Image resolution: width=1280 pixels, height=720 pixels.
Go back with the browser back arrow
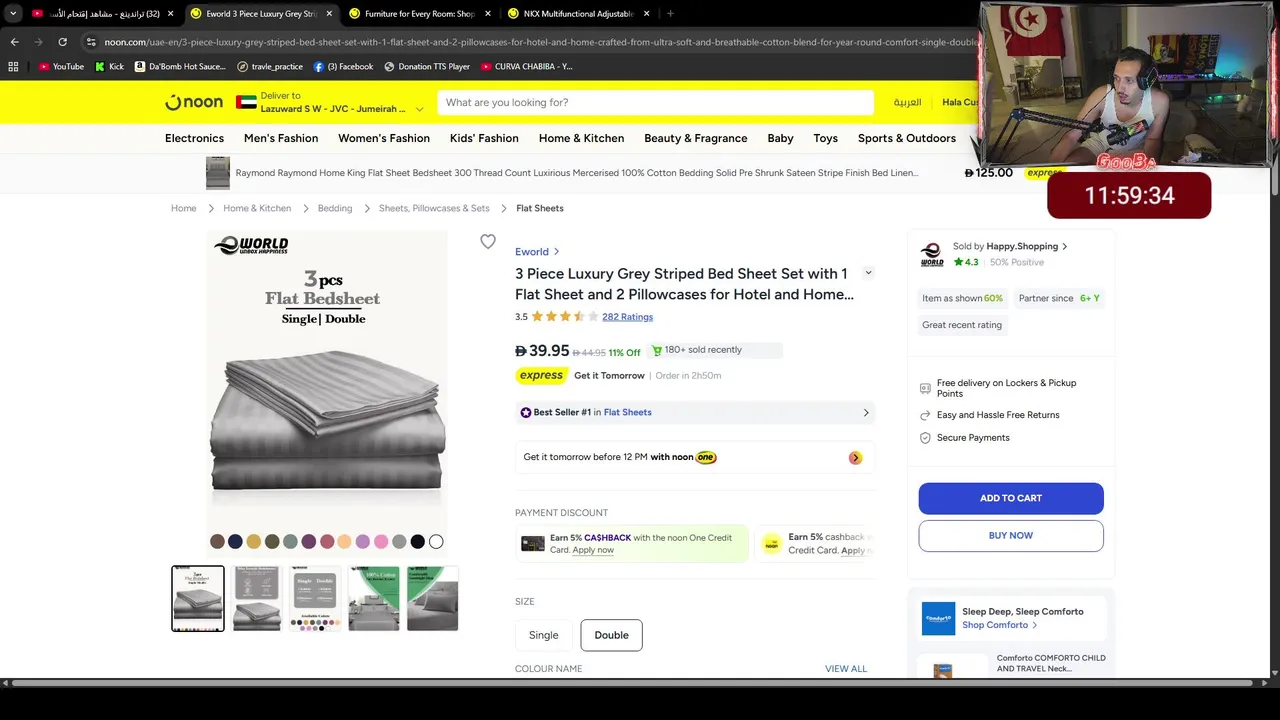coord(14,42)
